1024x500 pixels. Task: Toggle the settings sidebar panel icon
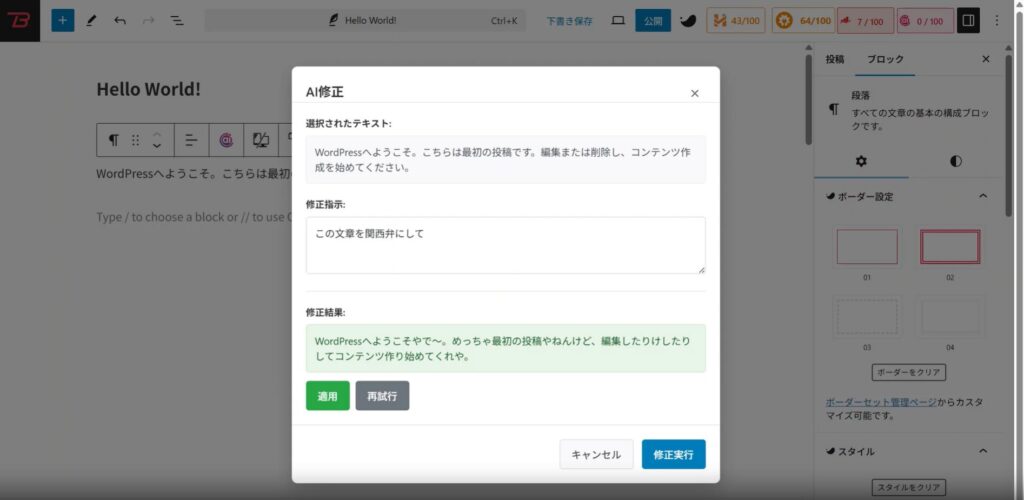(968, 21)
